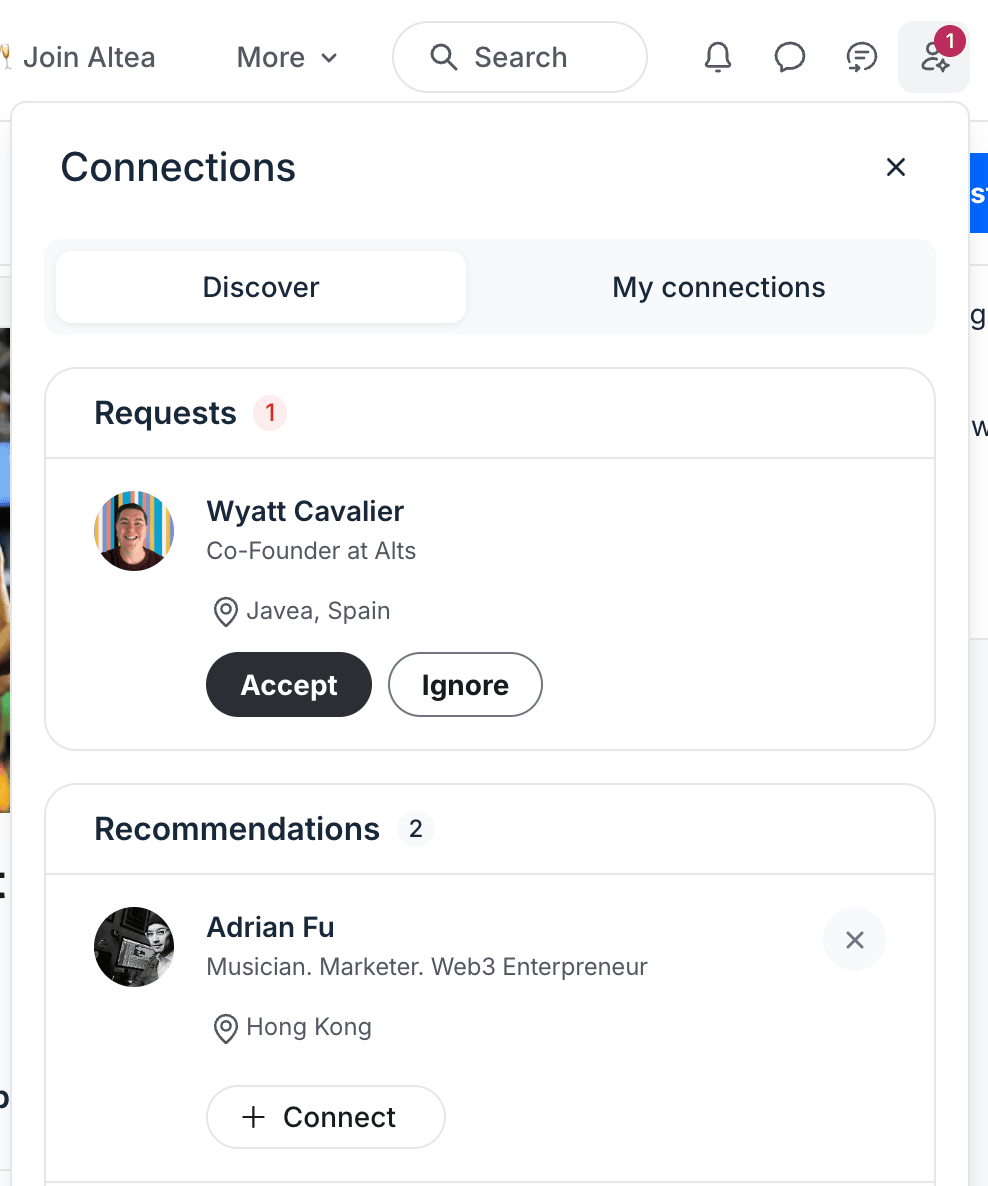Open the discussion threads icon
Viewport: 988px width, 1186px height.
pyautogui.click(x=861, y=57)
